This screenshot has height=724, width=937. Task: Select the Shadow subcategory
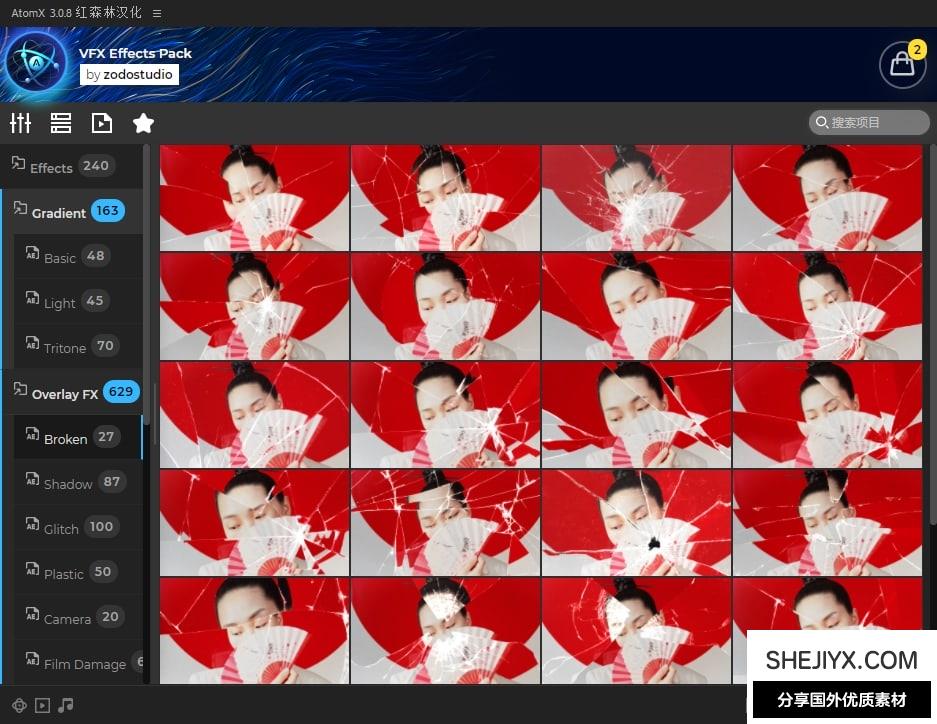point(68,483)
